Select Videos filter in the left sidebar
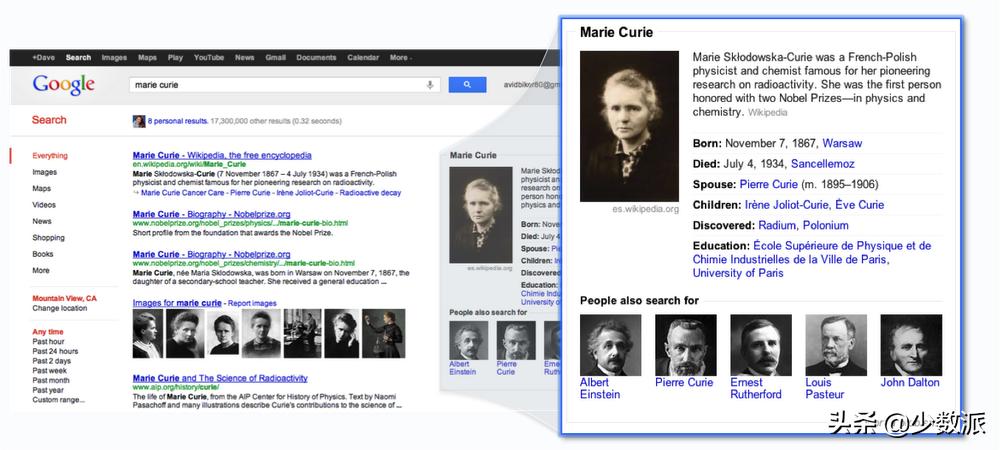The height and width of the screenshot is (450, 1000). point(44,205)
